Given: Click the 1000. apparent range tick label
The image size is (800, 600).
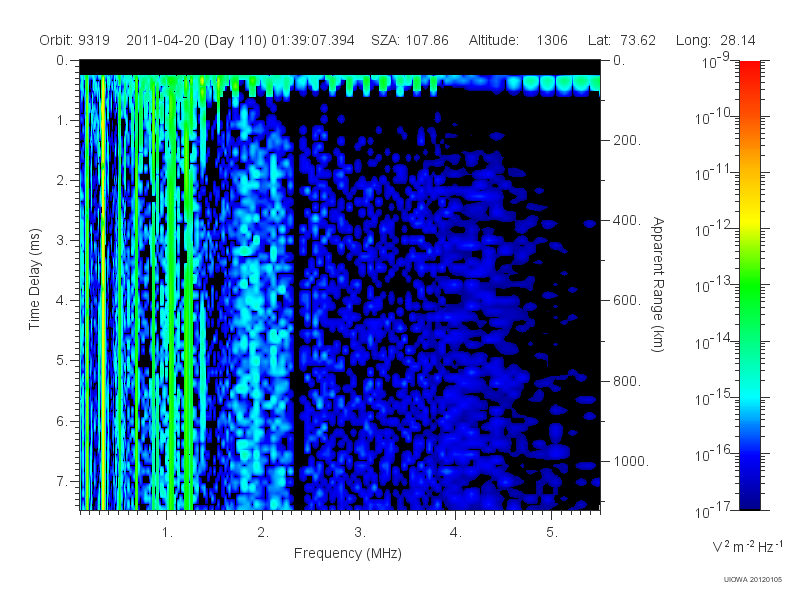Looking at the screenshot, I should point(631,461).
